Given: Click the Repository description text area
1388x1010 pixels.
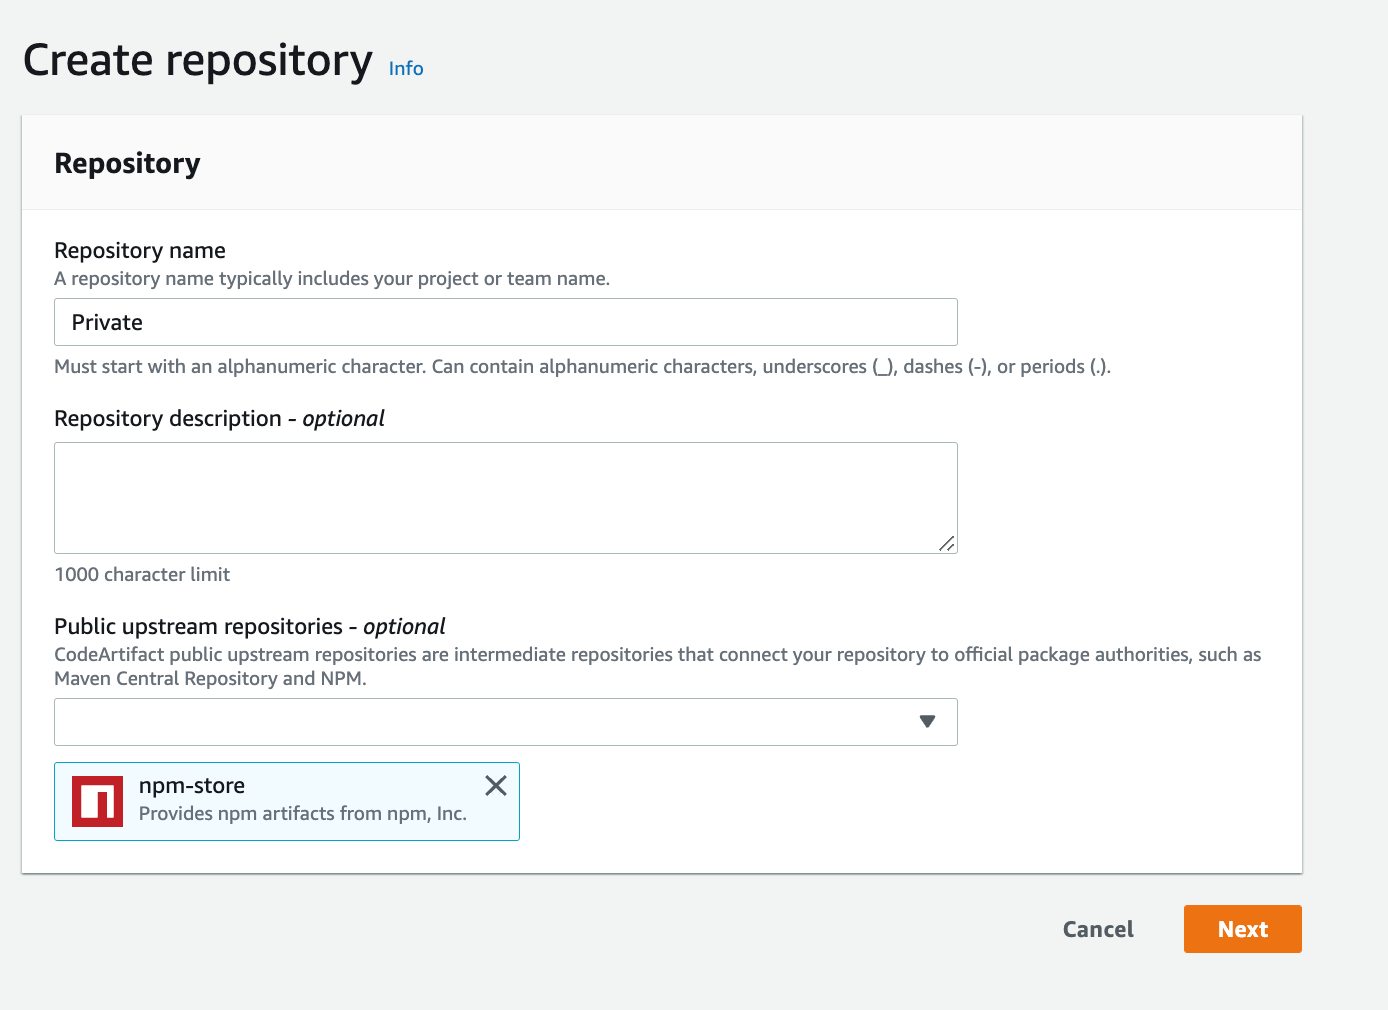Looking at the screenshot, I should coord(505,497).
